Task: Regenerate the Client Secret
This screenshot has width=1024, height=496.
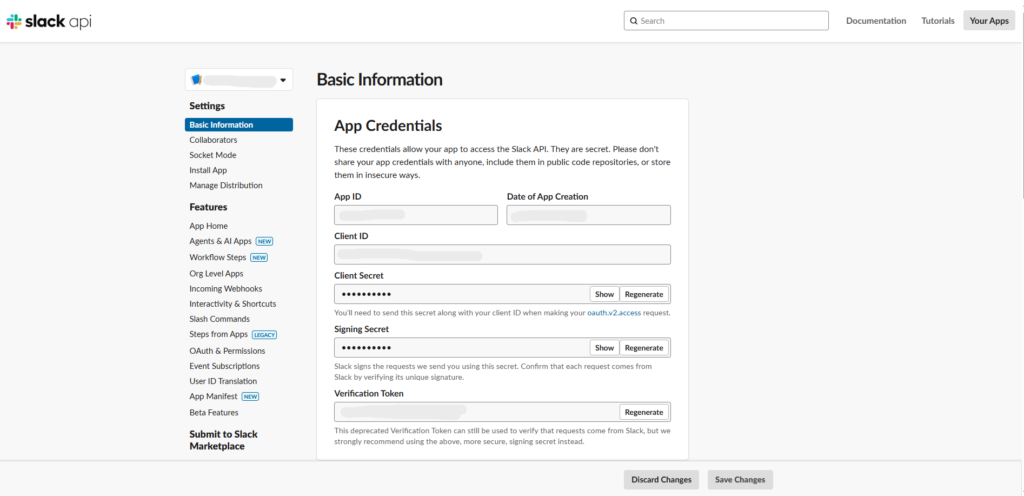Action: [x=643, y=294]
